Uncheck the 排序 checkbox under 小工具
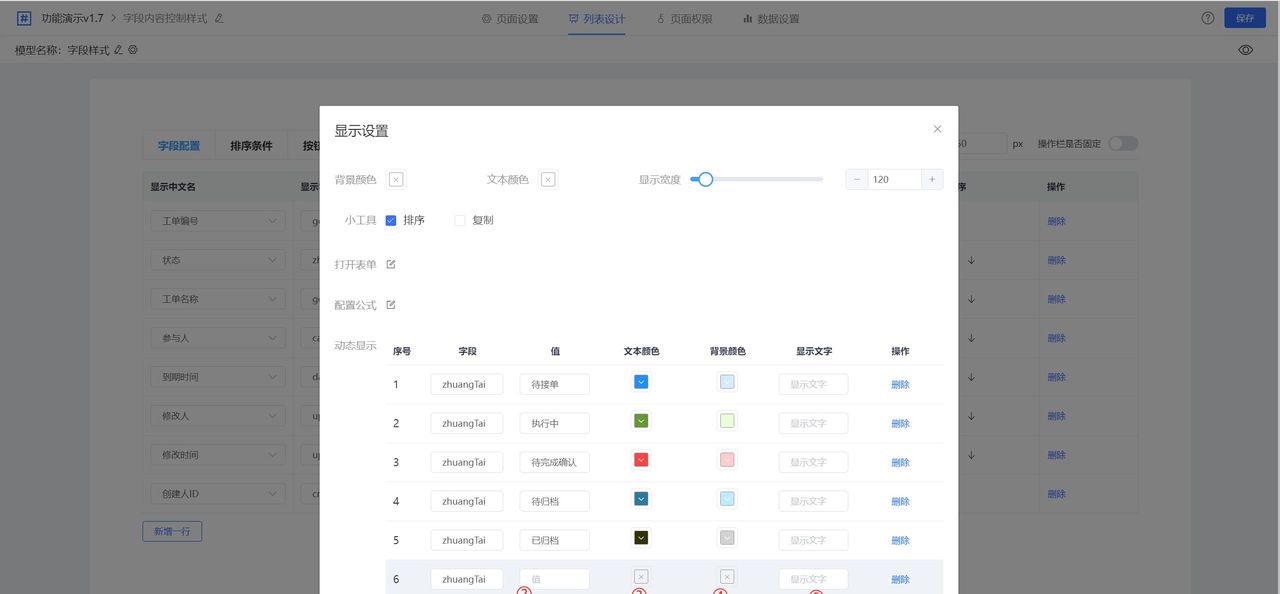 [x=390, y=220]
